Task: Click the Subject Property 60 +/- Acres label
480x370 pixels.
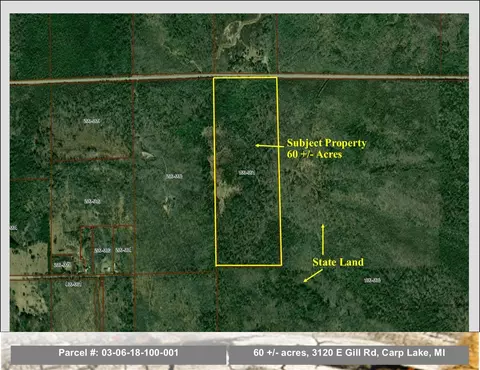Action: [x=327, y=148]
